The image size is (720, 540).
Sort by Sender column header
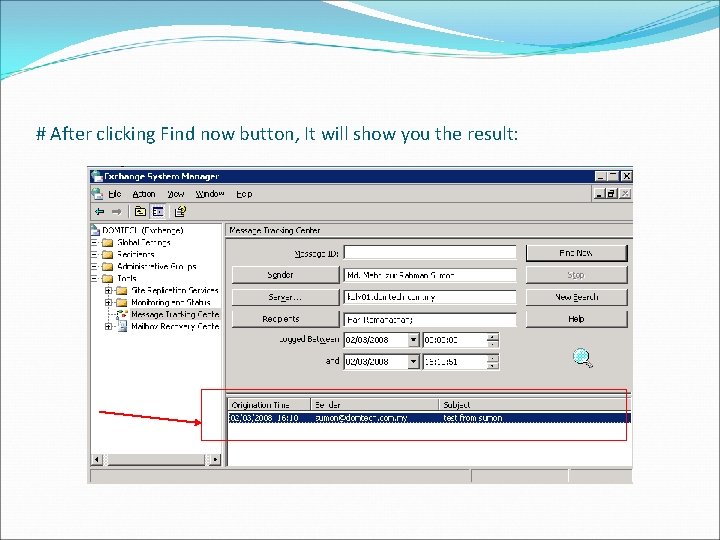pos(375,405)
